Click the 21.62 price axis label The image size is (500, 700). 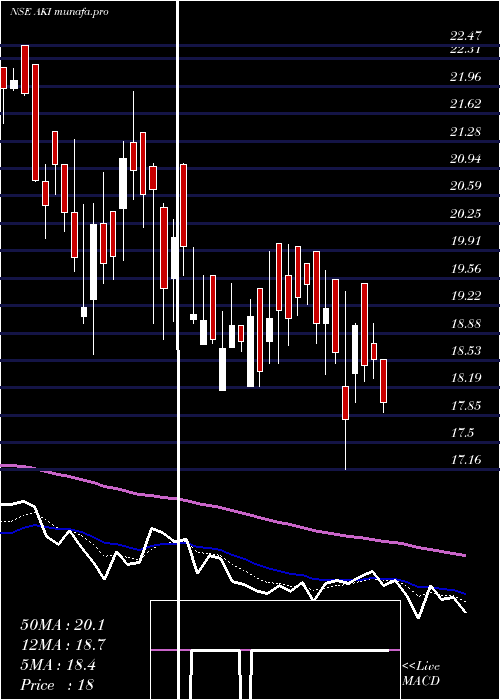pyautogui.click(x=466, y=104)
